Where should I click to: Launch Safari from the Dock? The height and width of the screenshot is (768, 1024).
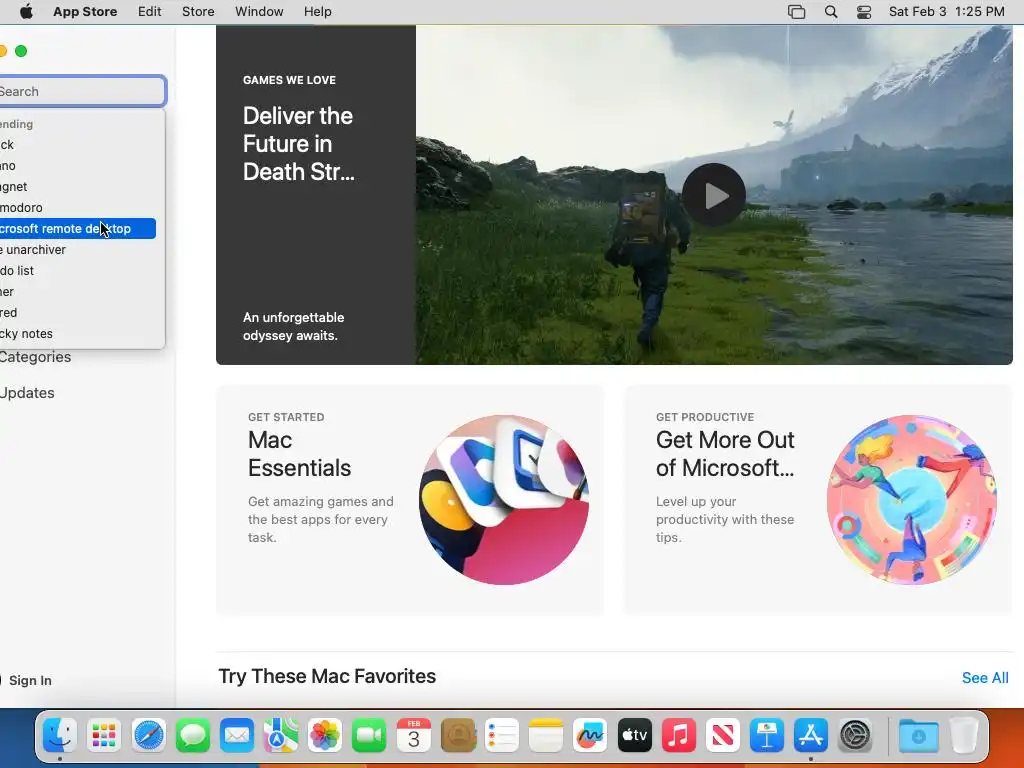pos(148,736)
